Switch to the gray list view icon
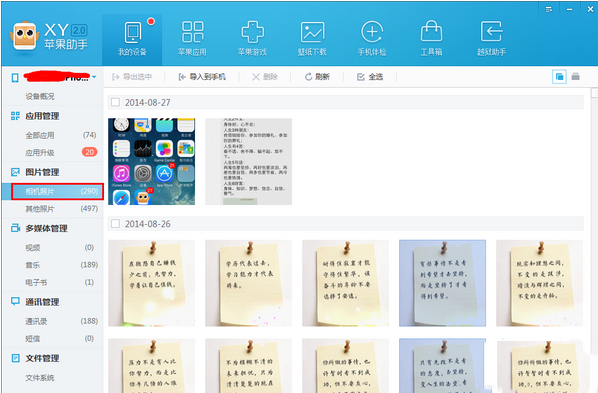Screen dimensions: 598x393 [575, 77]
